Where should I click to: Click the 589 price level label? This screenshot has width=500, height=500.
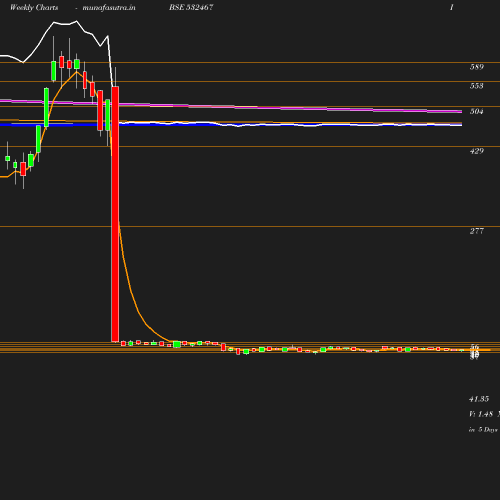pyautogui.click(x=477, y=67)
